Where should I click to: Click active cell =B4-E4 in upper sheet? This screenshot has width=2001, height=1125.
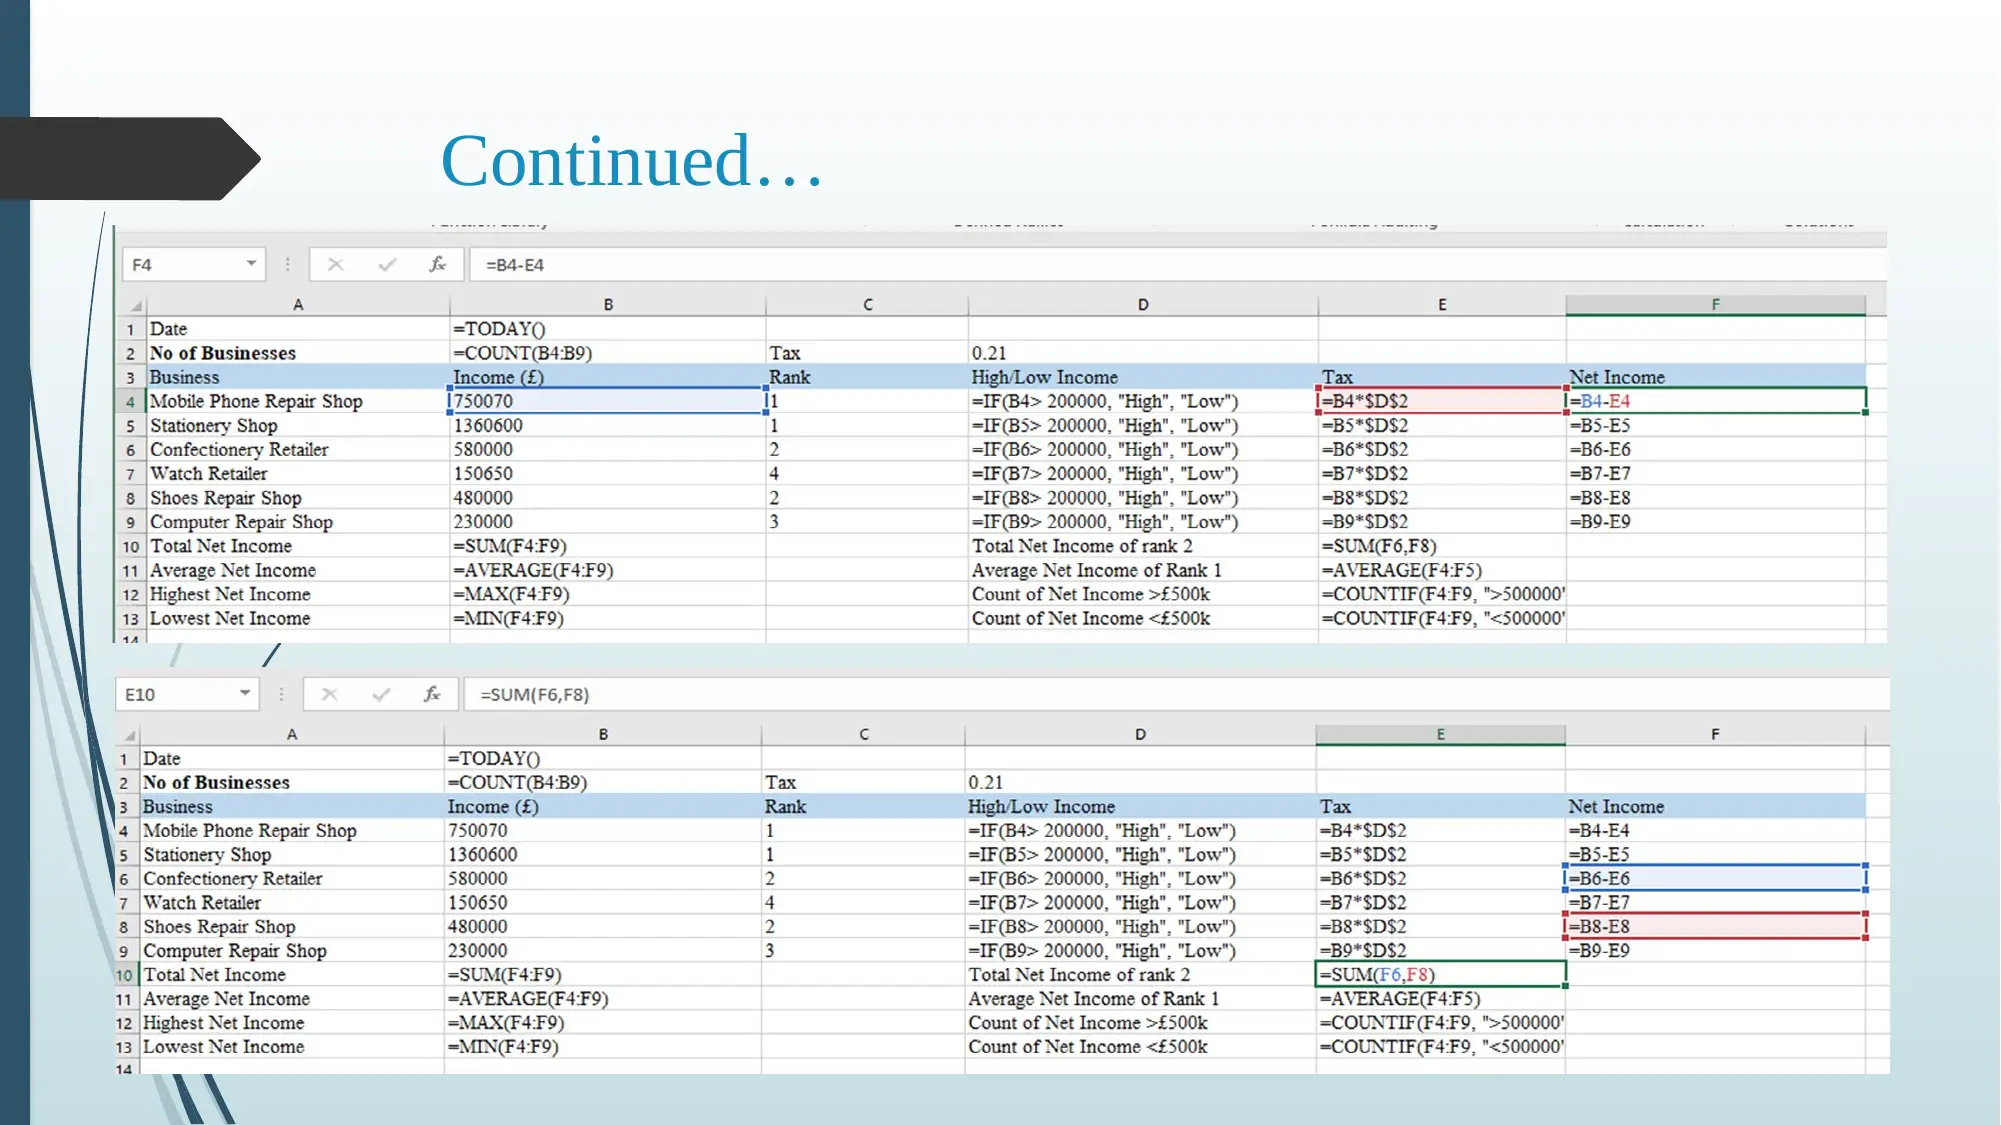pos(1716,401)
